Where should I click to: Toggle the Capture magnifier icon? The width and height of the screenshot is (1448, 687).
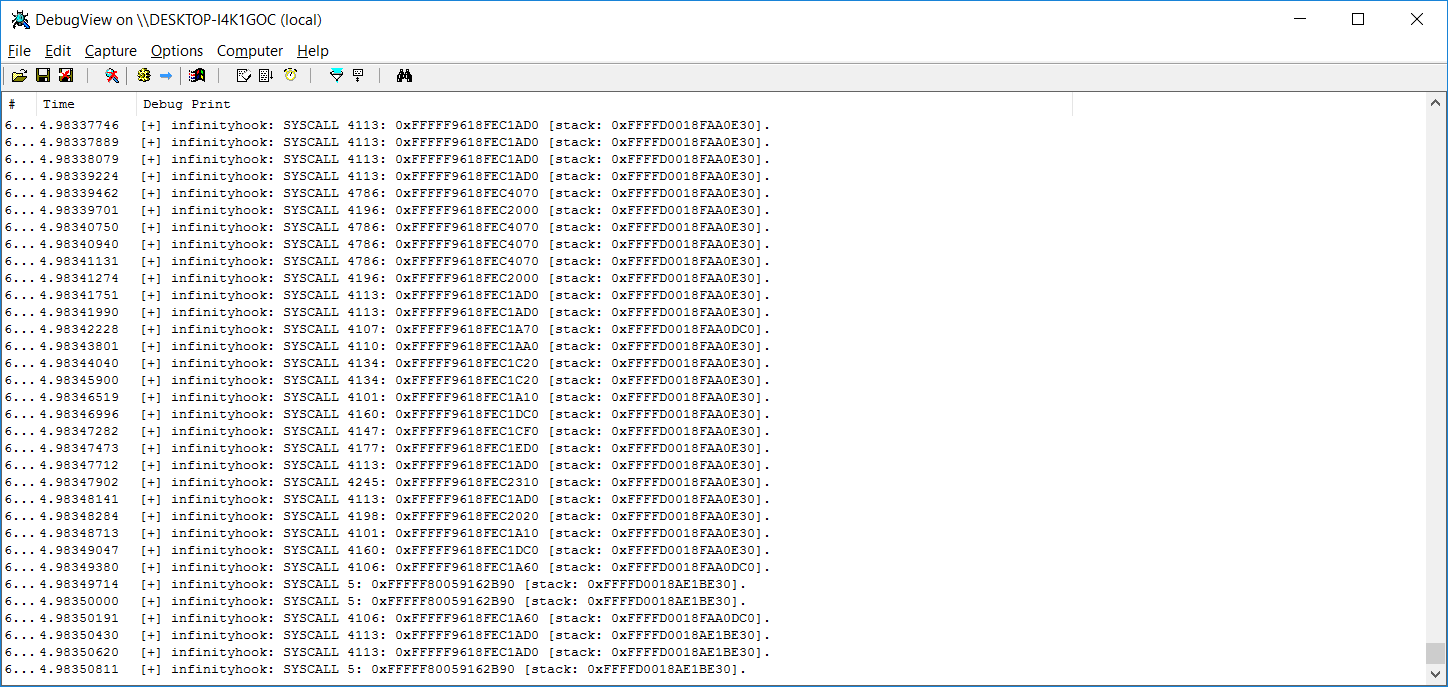[112, 75]
